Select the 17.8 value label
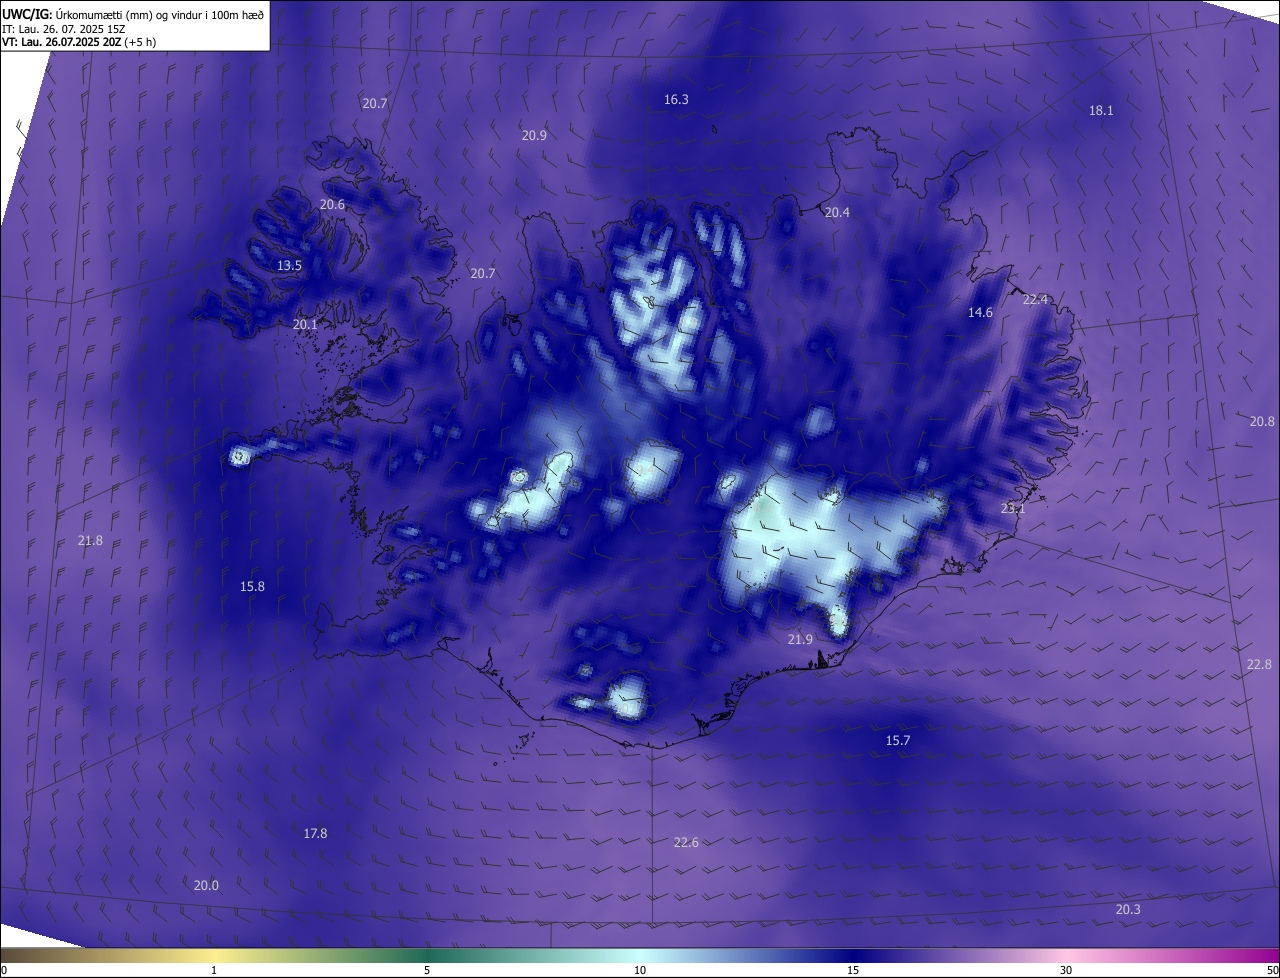Viewport: 1280px width, 978px height. coord(315,832)
